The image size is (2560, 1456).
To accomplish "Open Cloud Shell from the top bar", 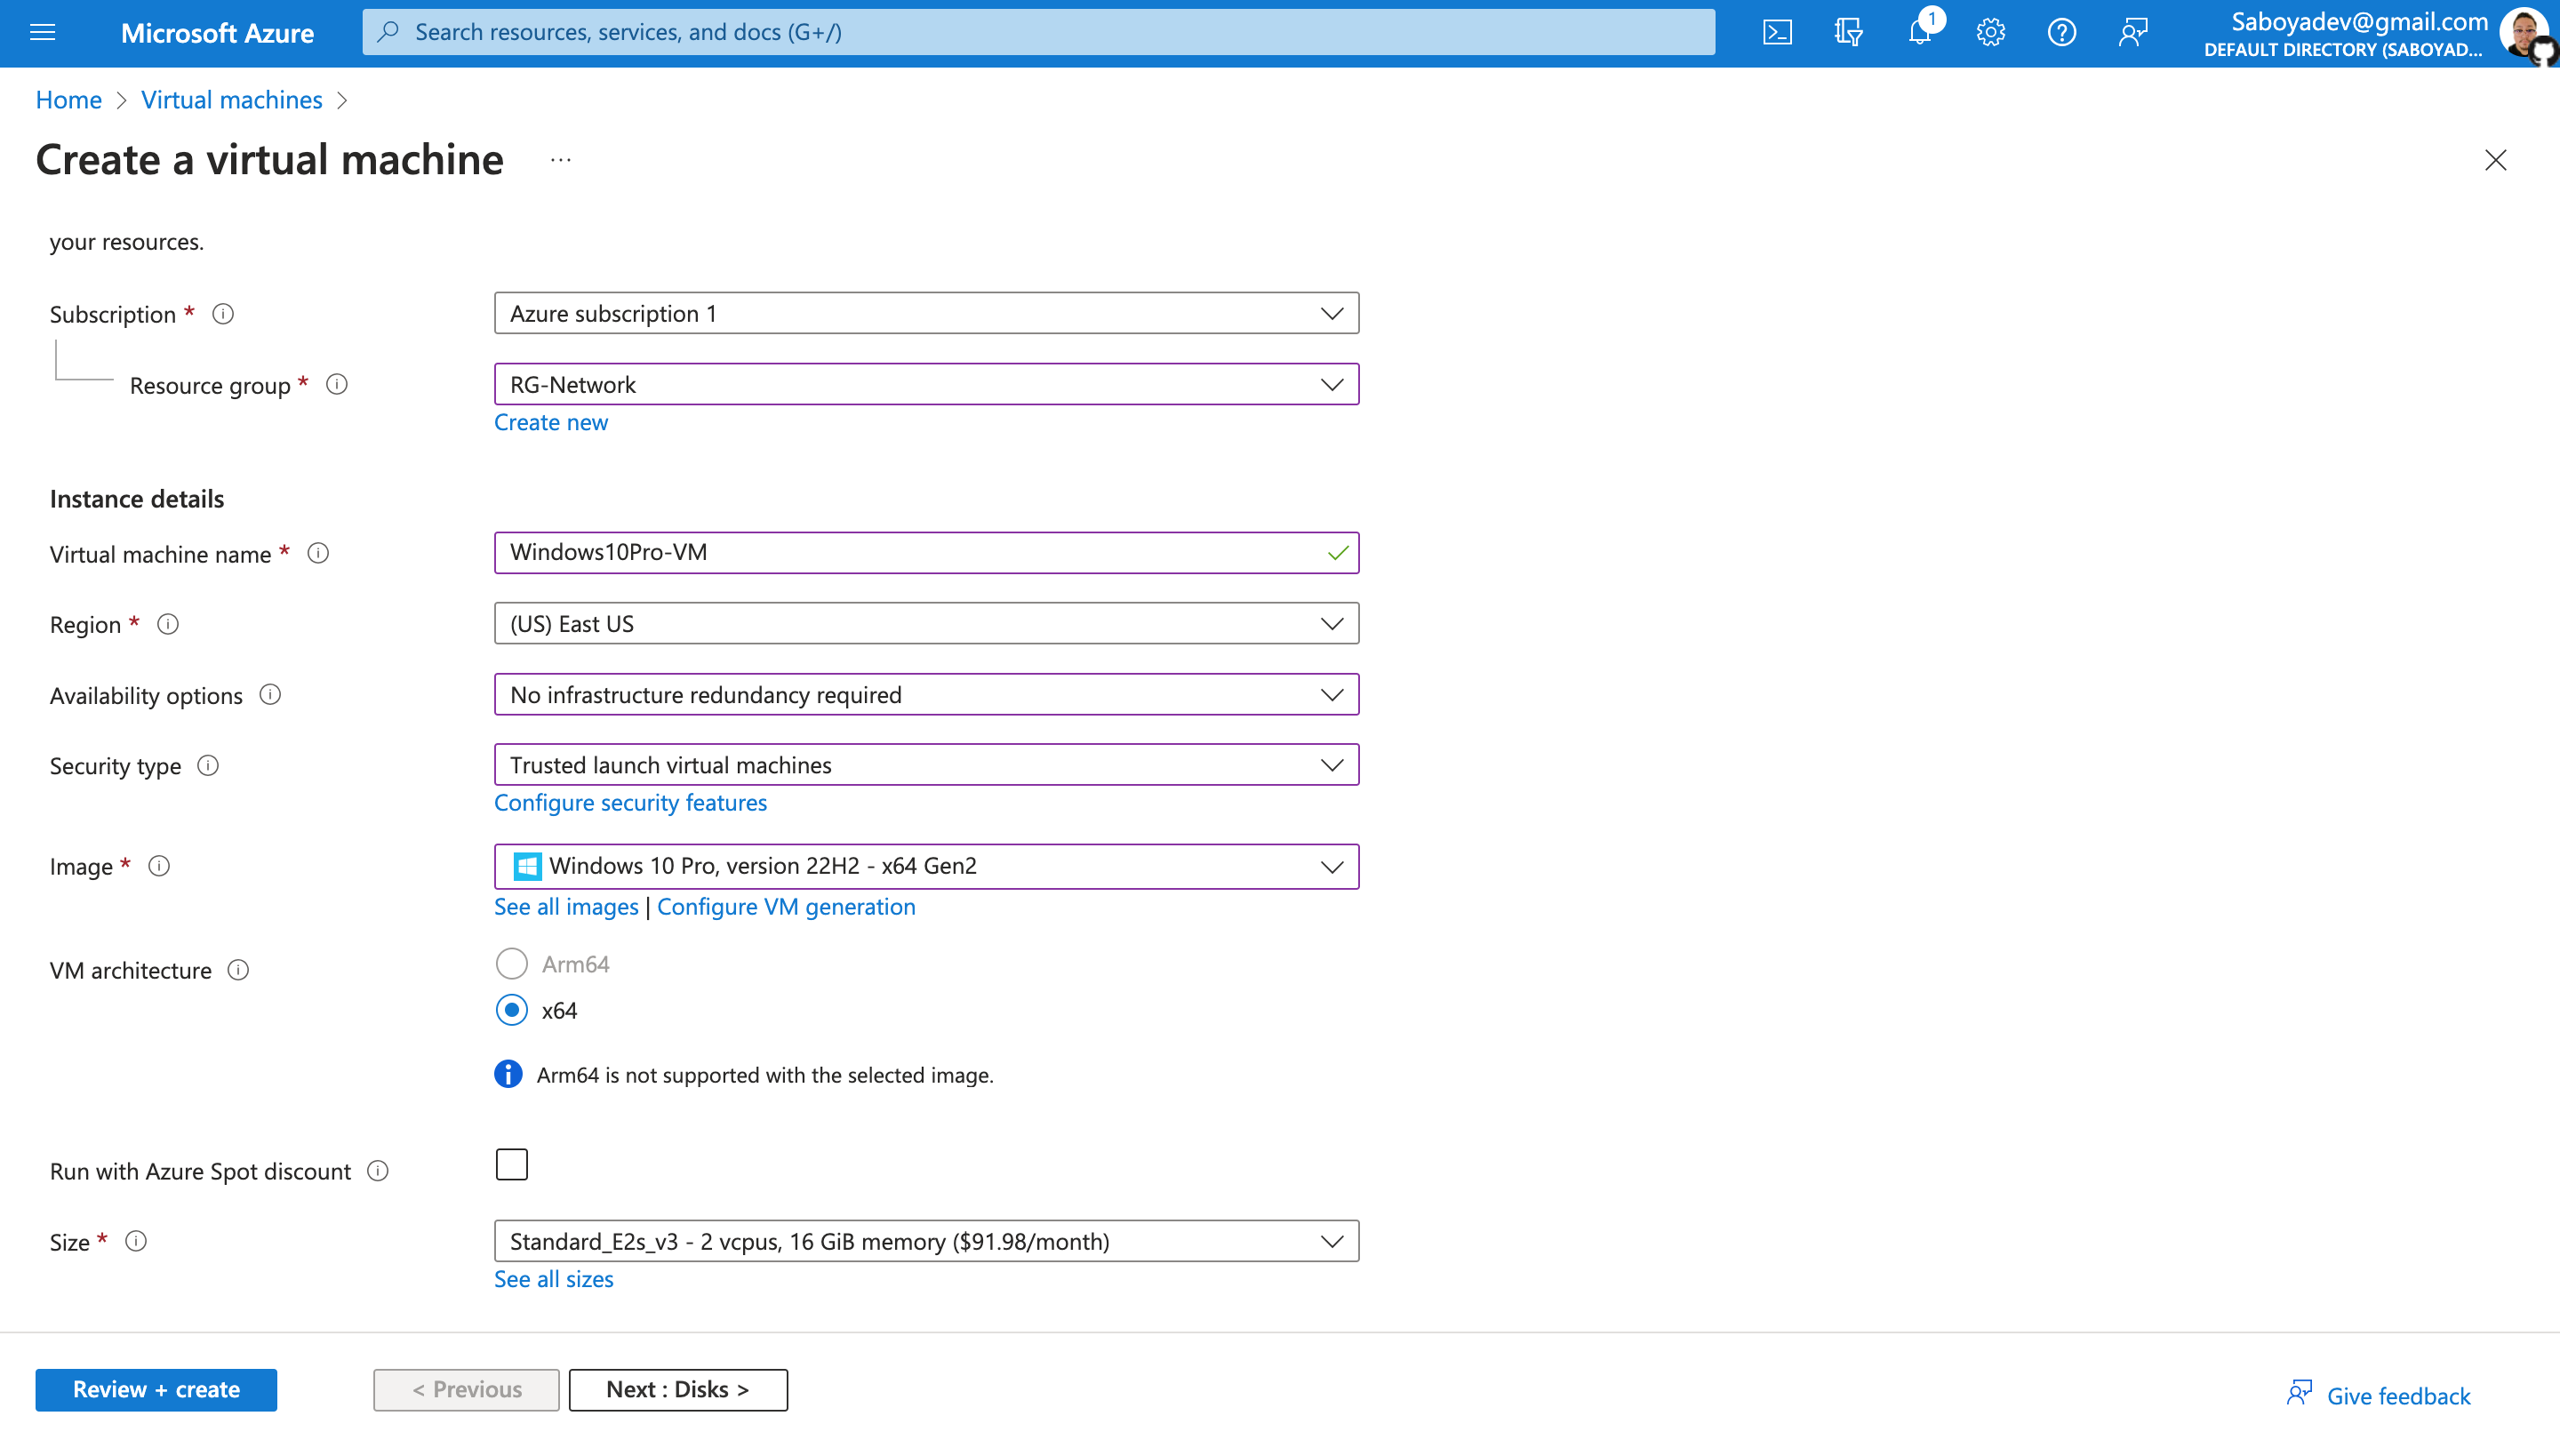I will click(1777, 33).
